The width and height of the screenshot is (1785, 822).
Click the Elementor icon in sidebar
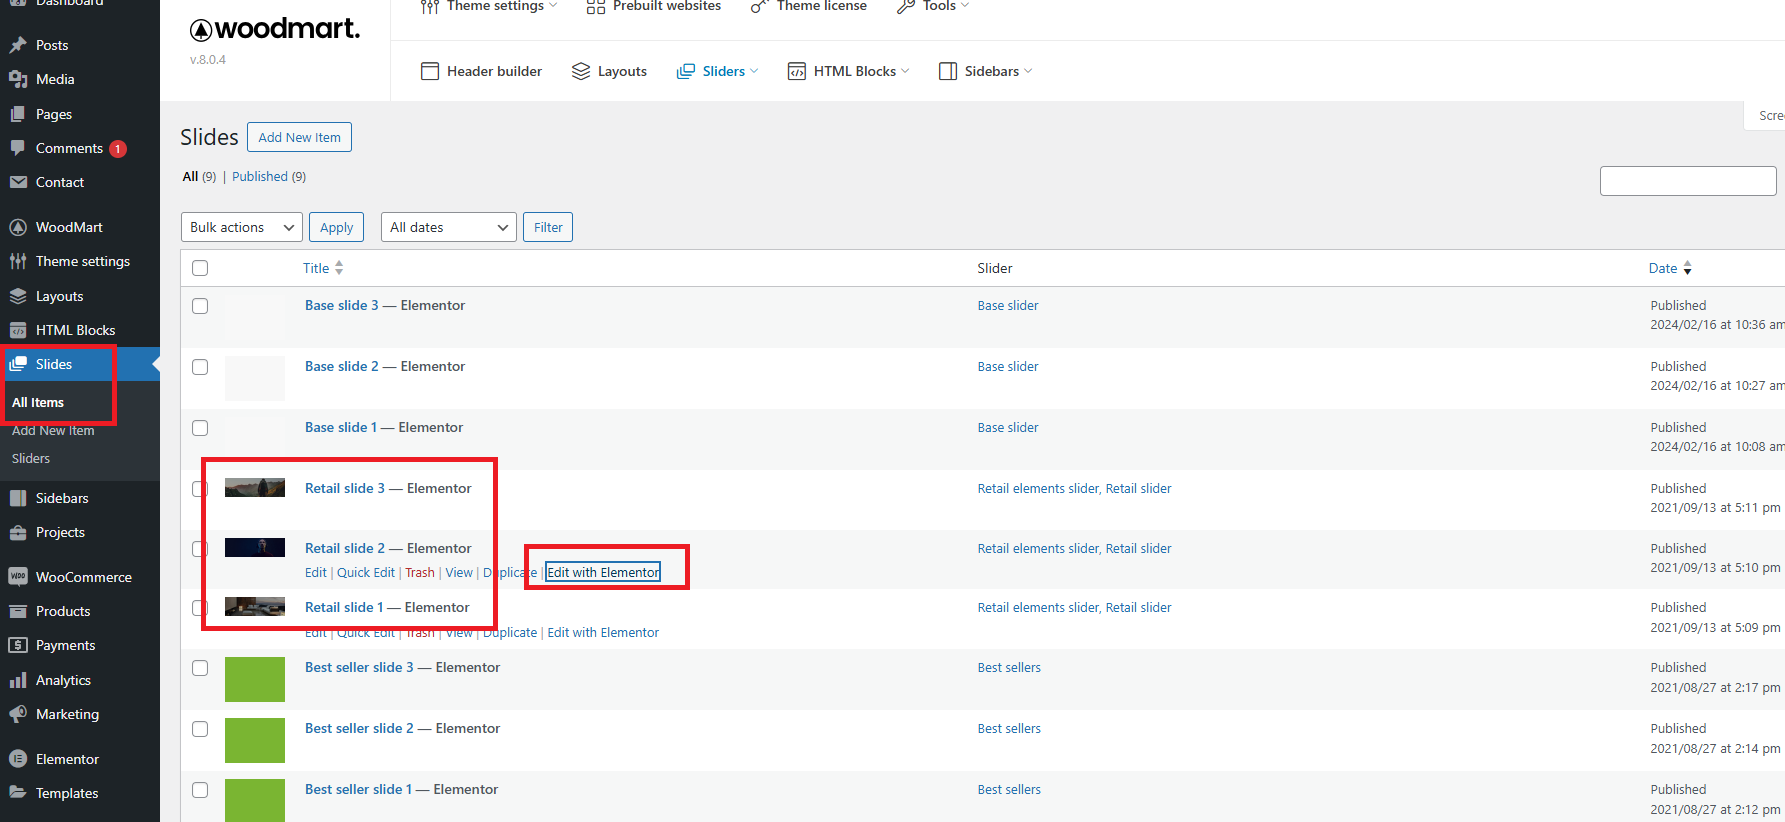[18, 759]
